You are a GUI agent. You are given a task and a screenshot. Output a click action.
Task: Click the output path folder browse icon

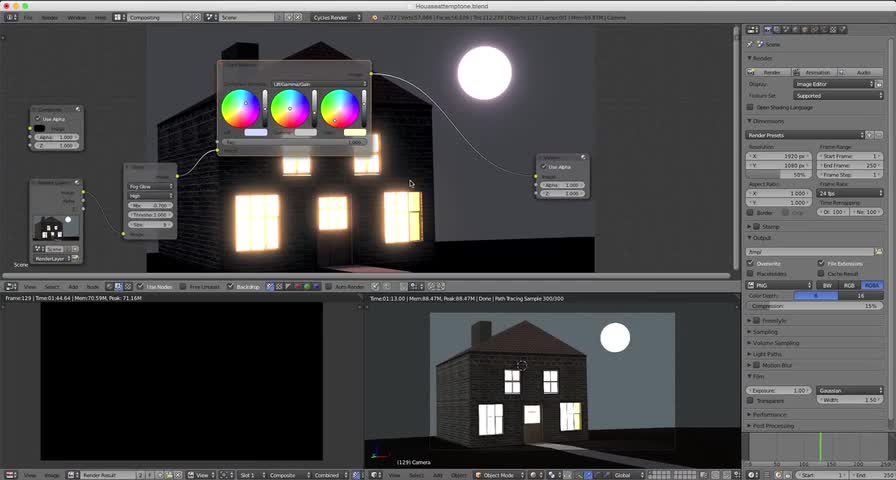click(x=879, y=251)
